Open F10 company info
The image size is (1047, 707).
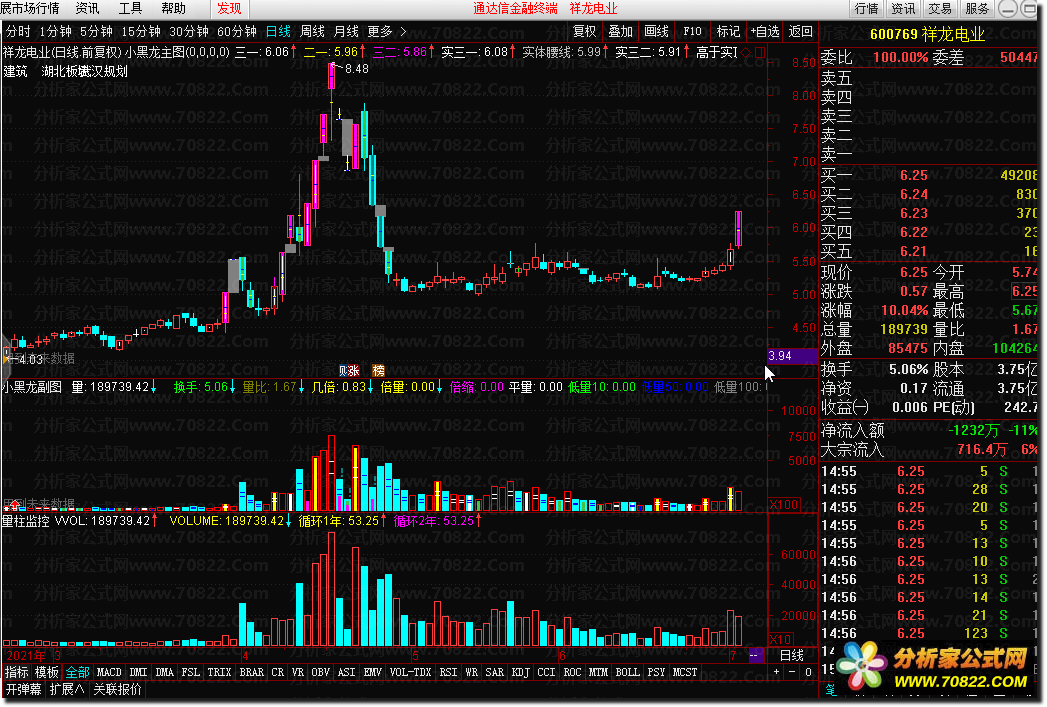pos(692,31)
